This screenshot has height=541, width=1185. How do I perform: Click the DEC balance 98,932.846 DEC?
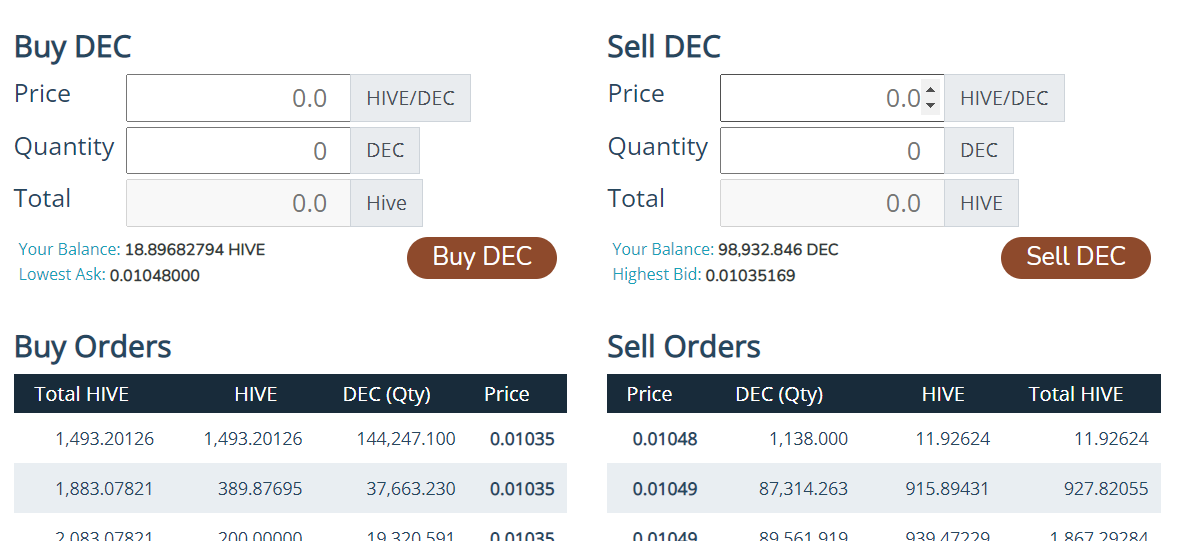[778, 249]
